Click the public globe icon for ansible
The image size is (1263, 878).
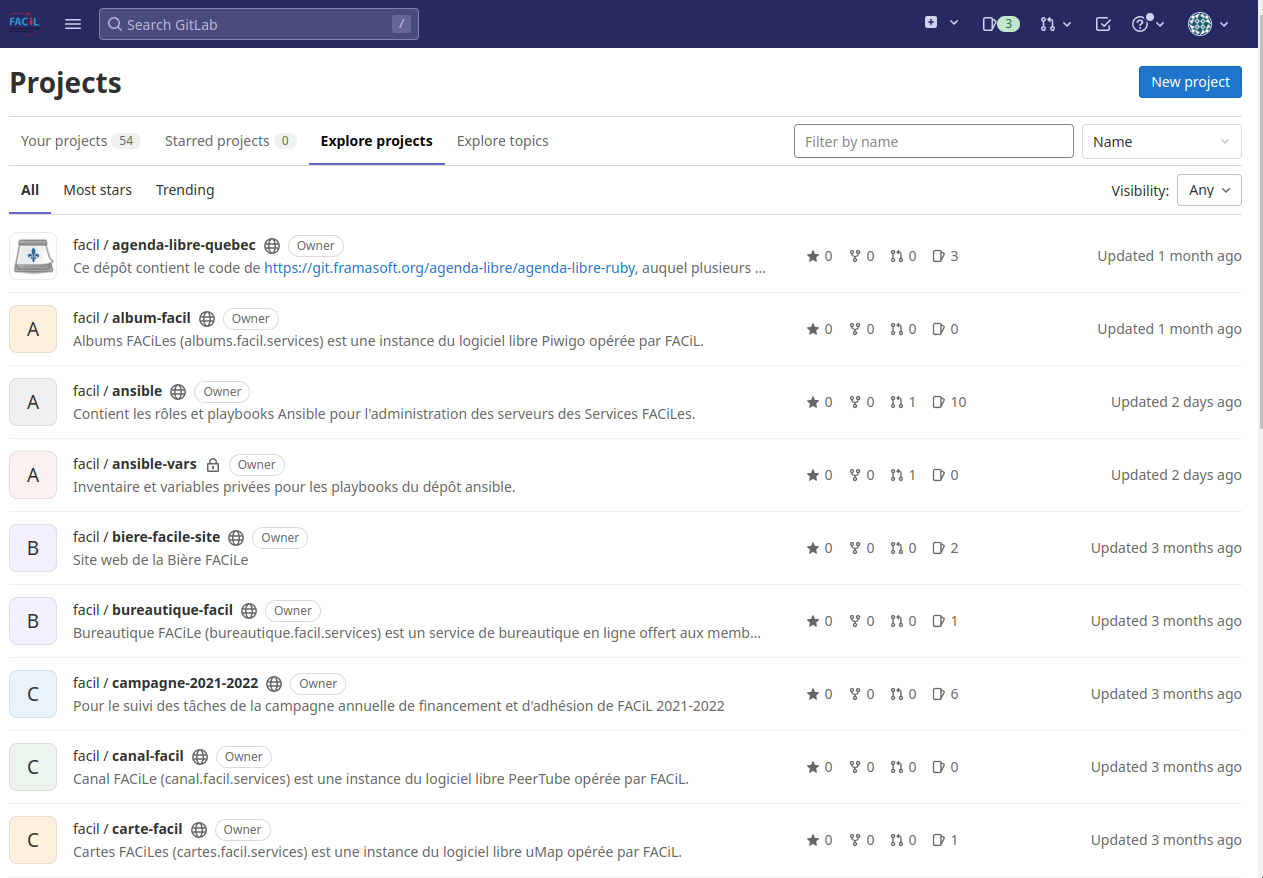coord(178,392)
